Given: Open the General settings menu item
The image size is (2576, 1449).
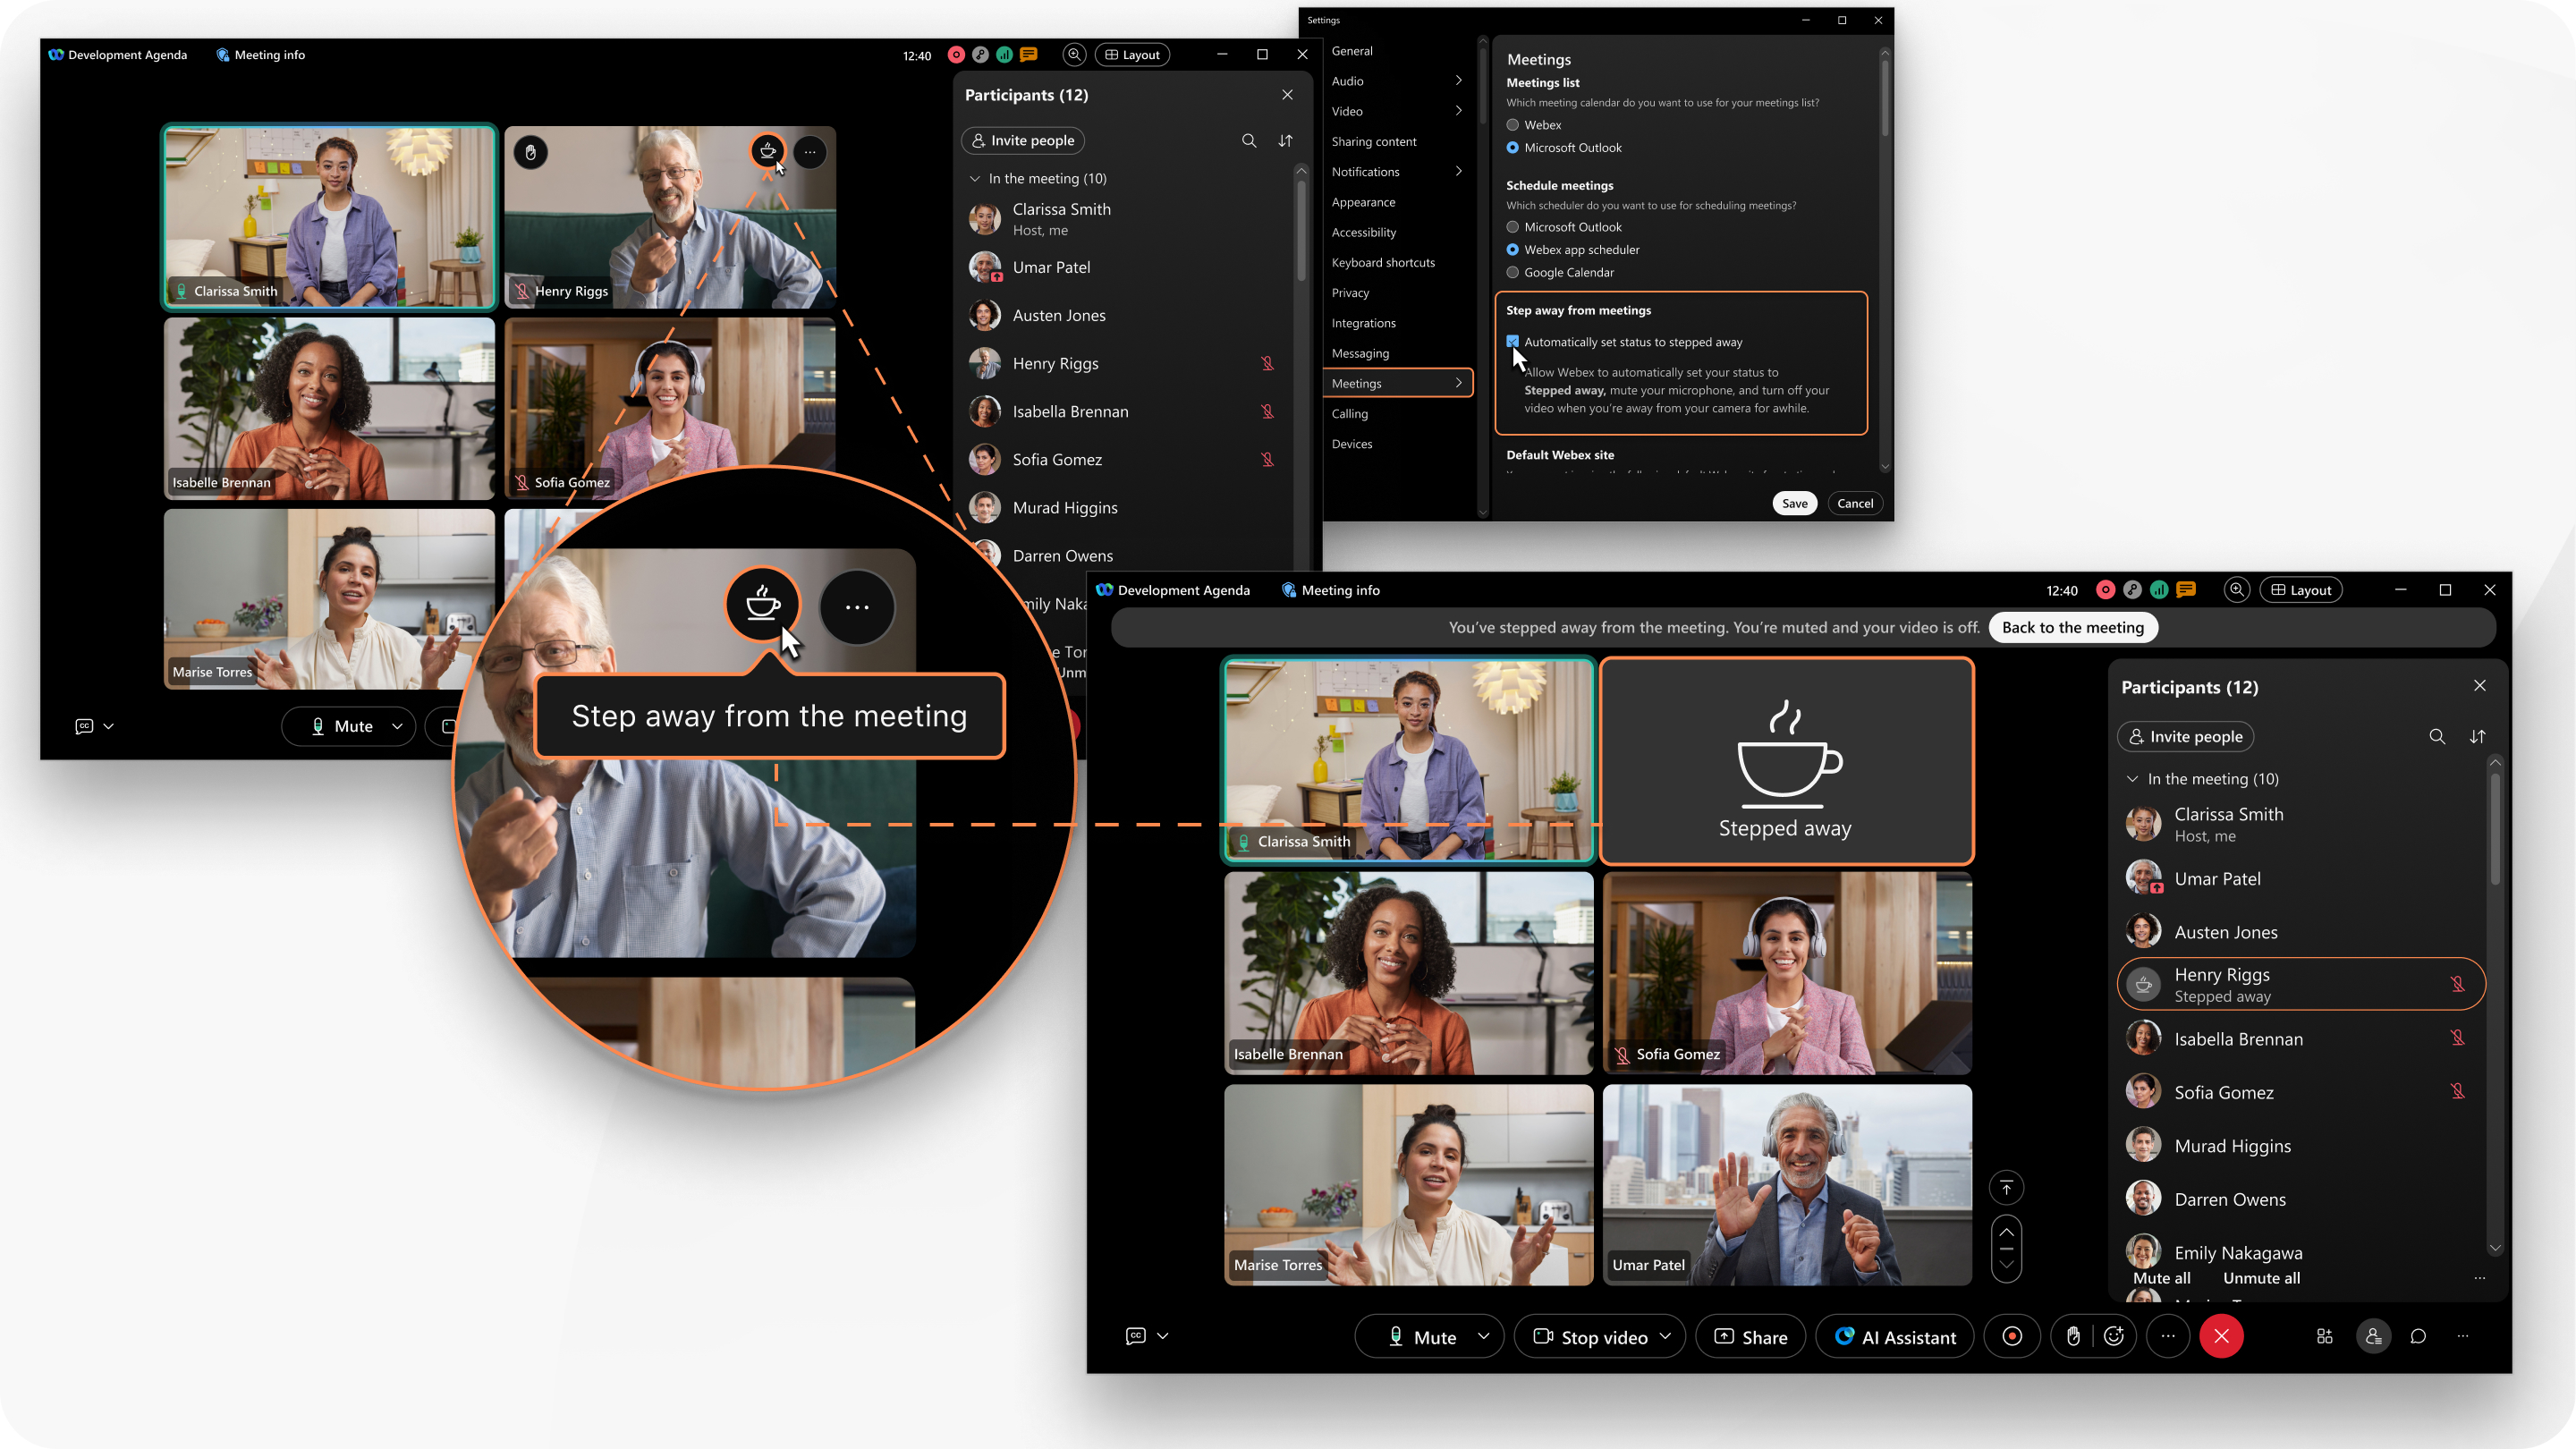Looking at the screenshot, I should (1352, 51).
